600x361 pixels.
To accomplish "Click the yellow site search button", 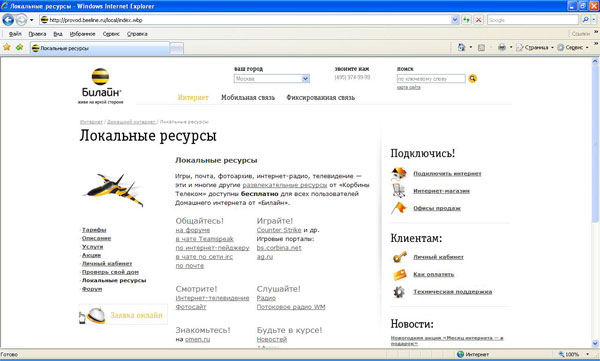I will [473, 78].
